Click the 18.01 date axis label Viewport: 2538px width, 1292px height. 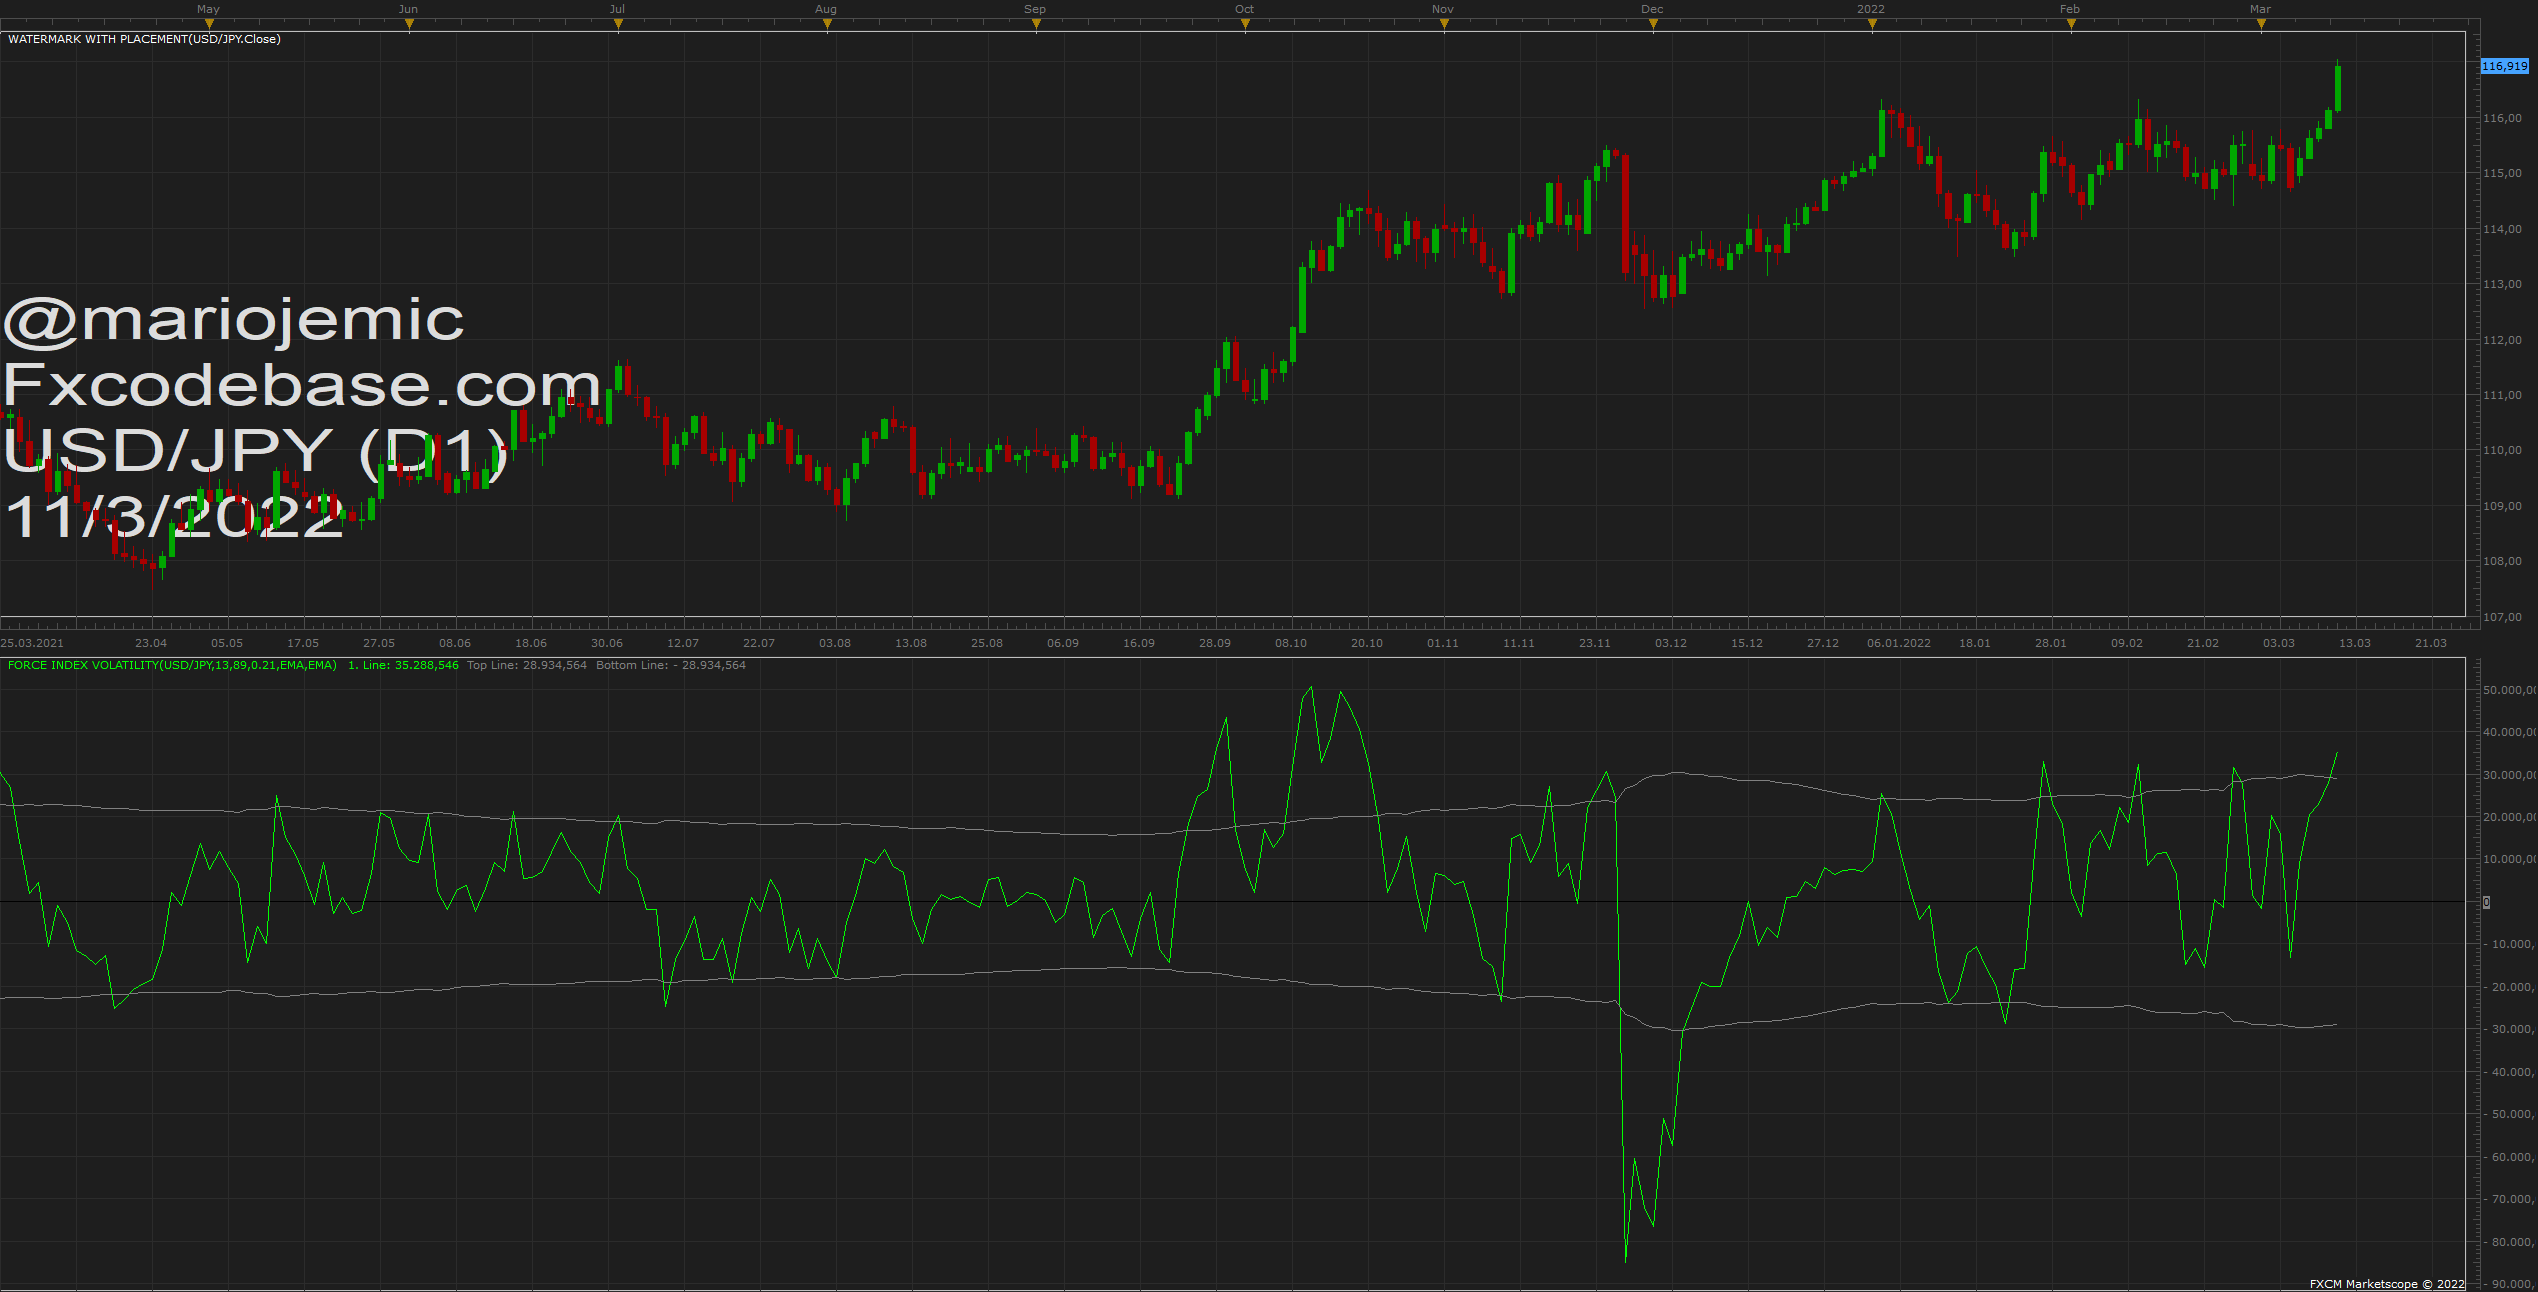tap(1975, 643)
